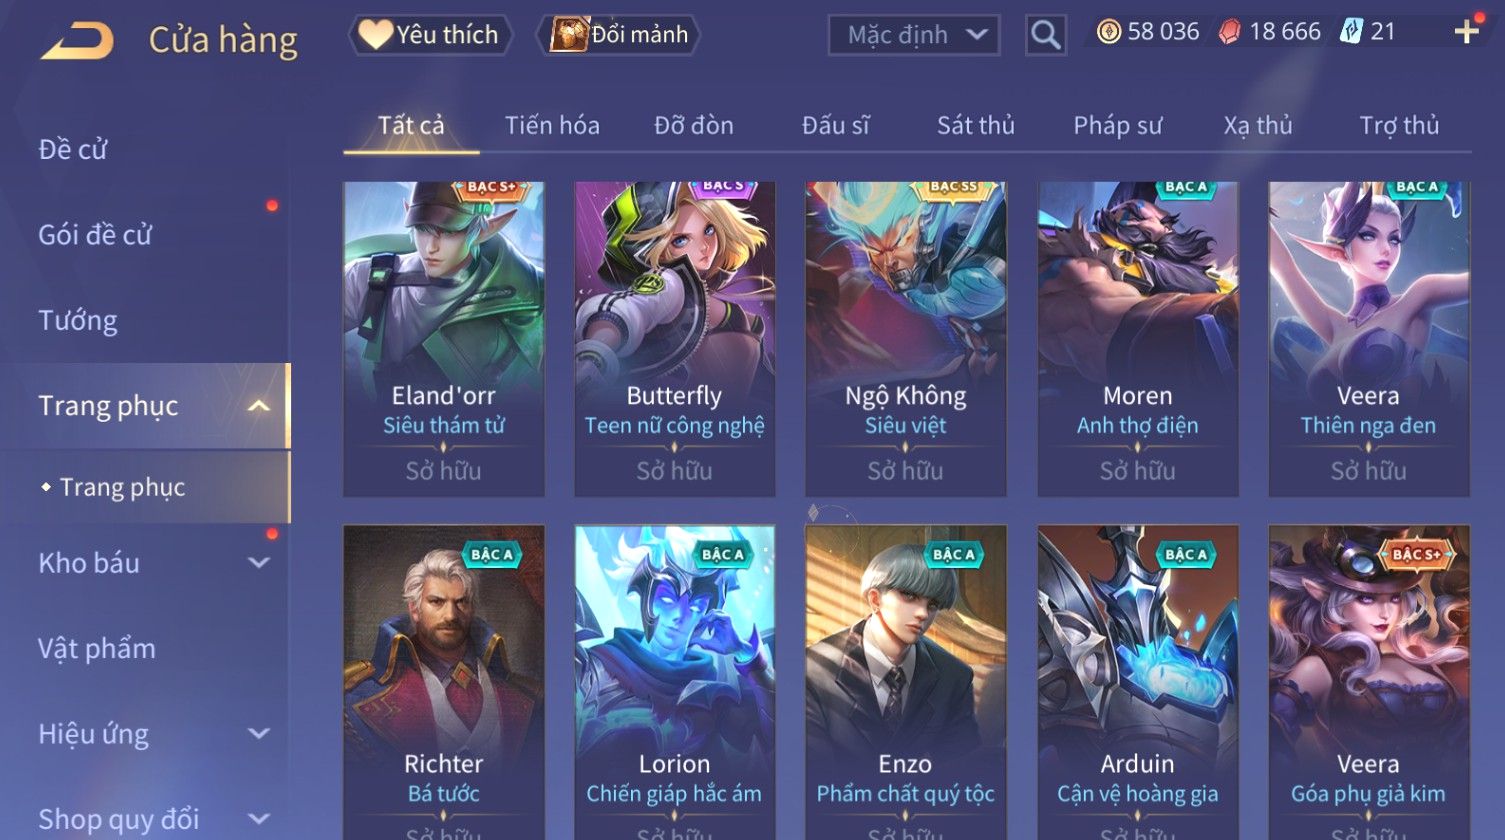
Task: Open Yêu thích heart favorites
Action: click(x=430, y=35)
